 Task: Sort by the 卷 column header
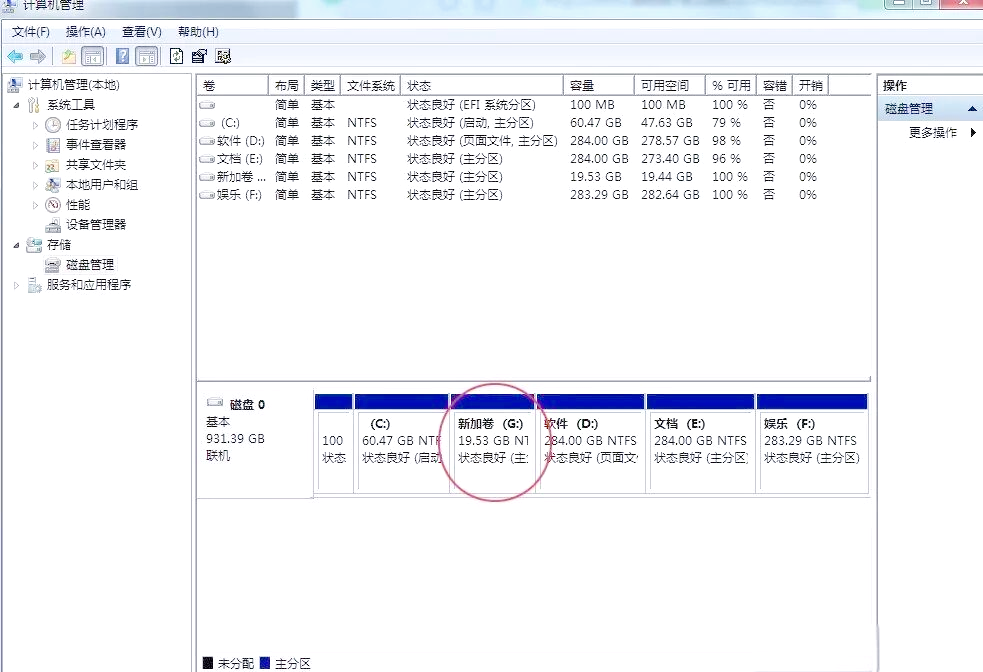pos(233,85)
